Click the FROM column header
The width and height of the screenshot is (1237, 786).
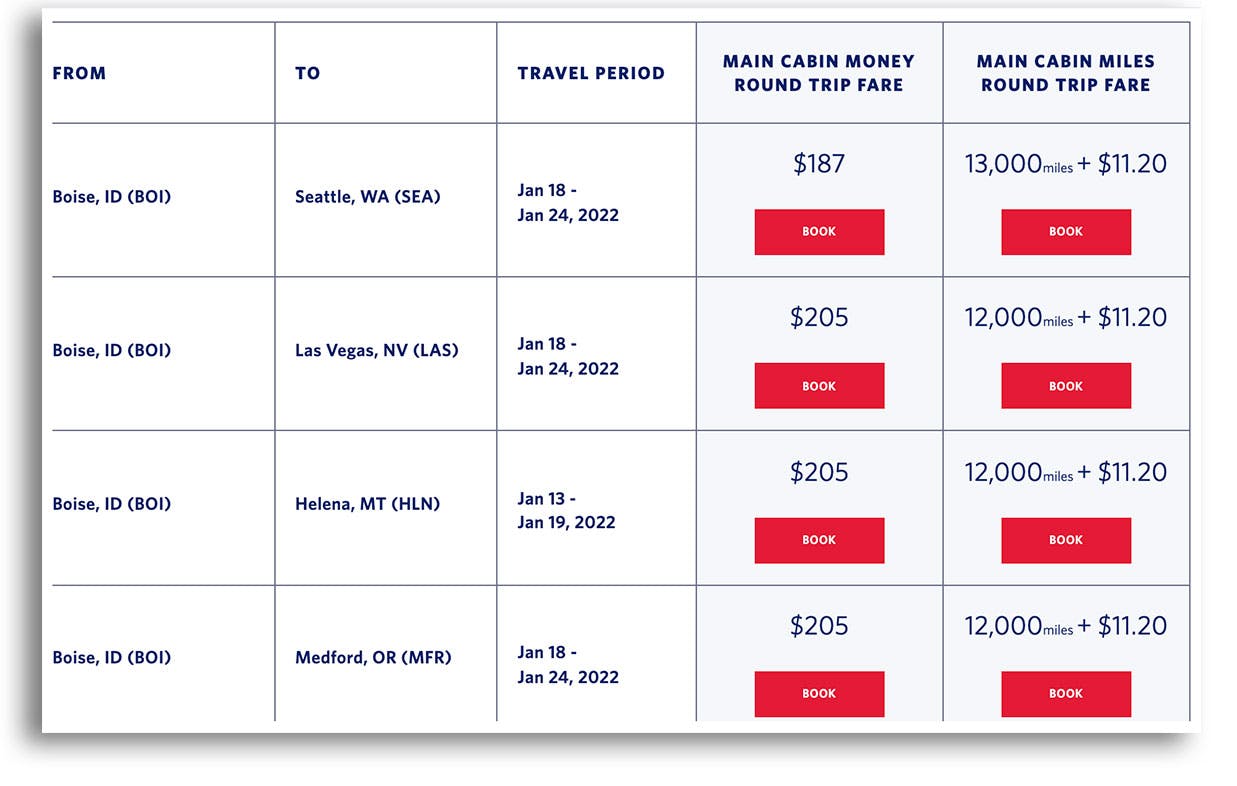(x=79, y=73)
